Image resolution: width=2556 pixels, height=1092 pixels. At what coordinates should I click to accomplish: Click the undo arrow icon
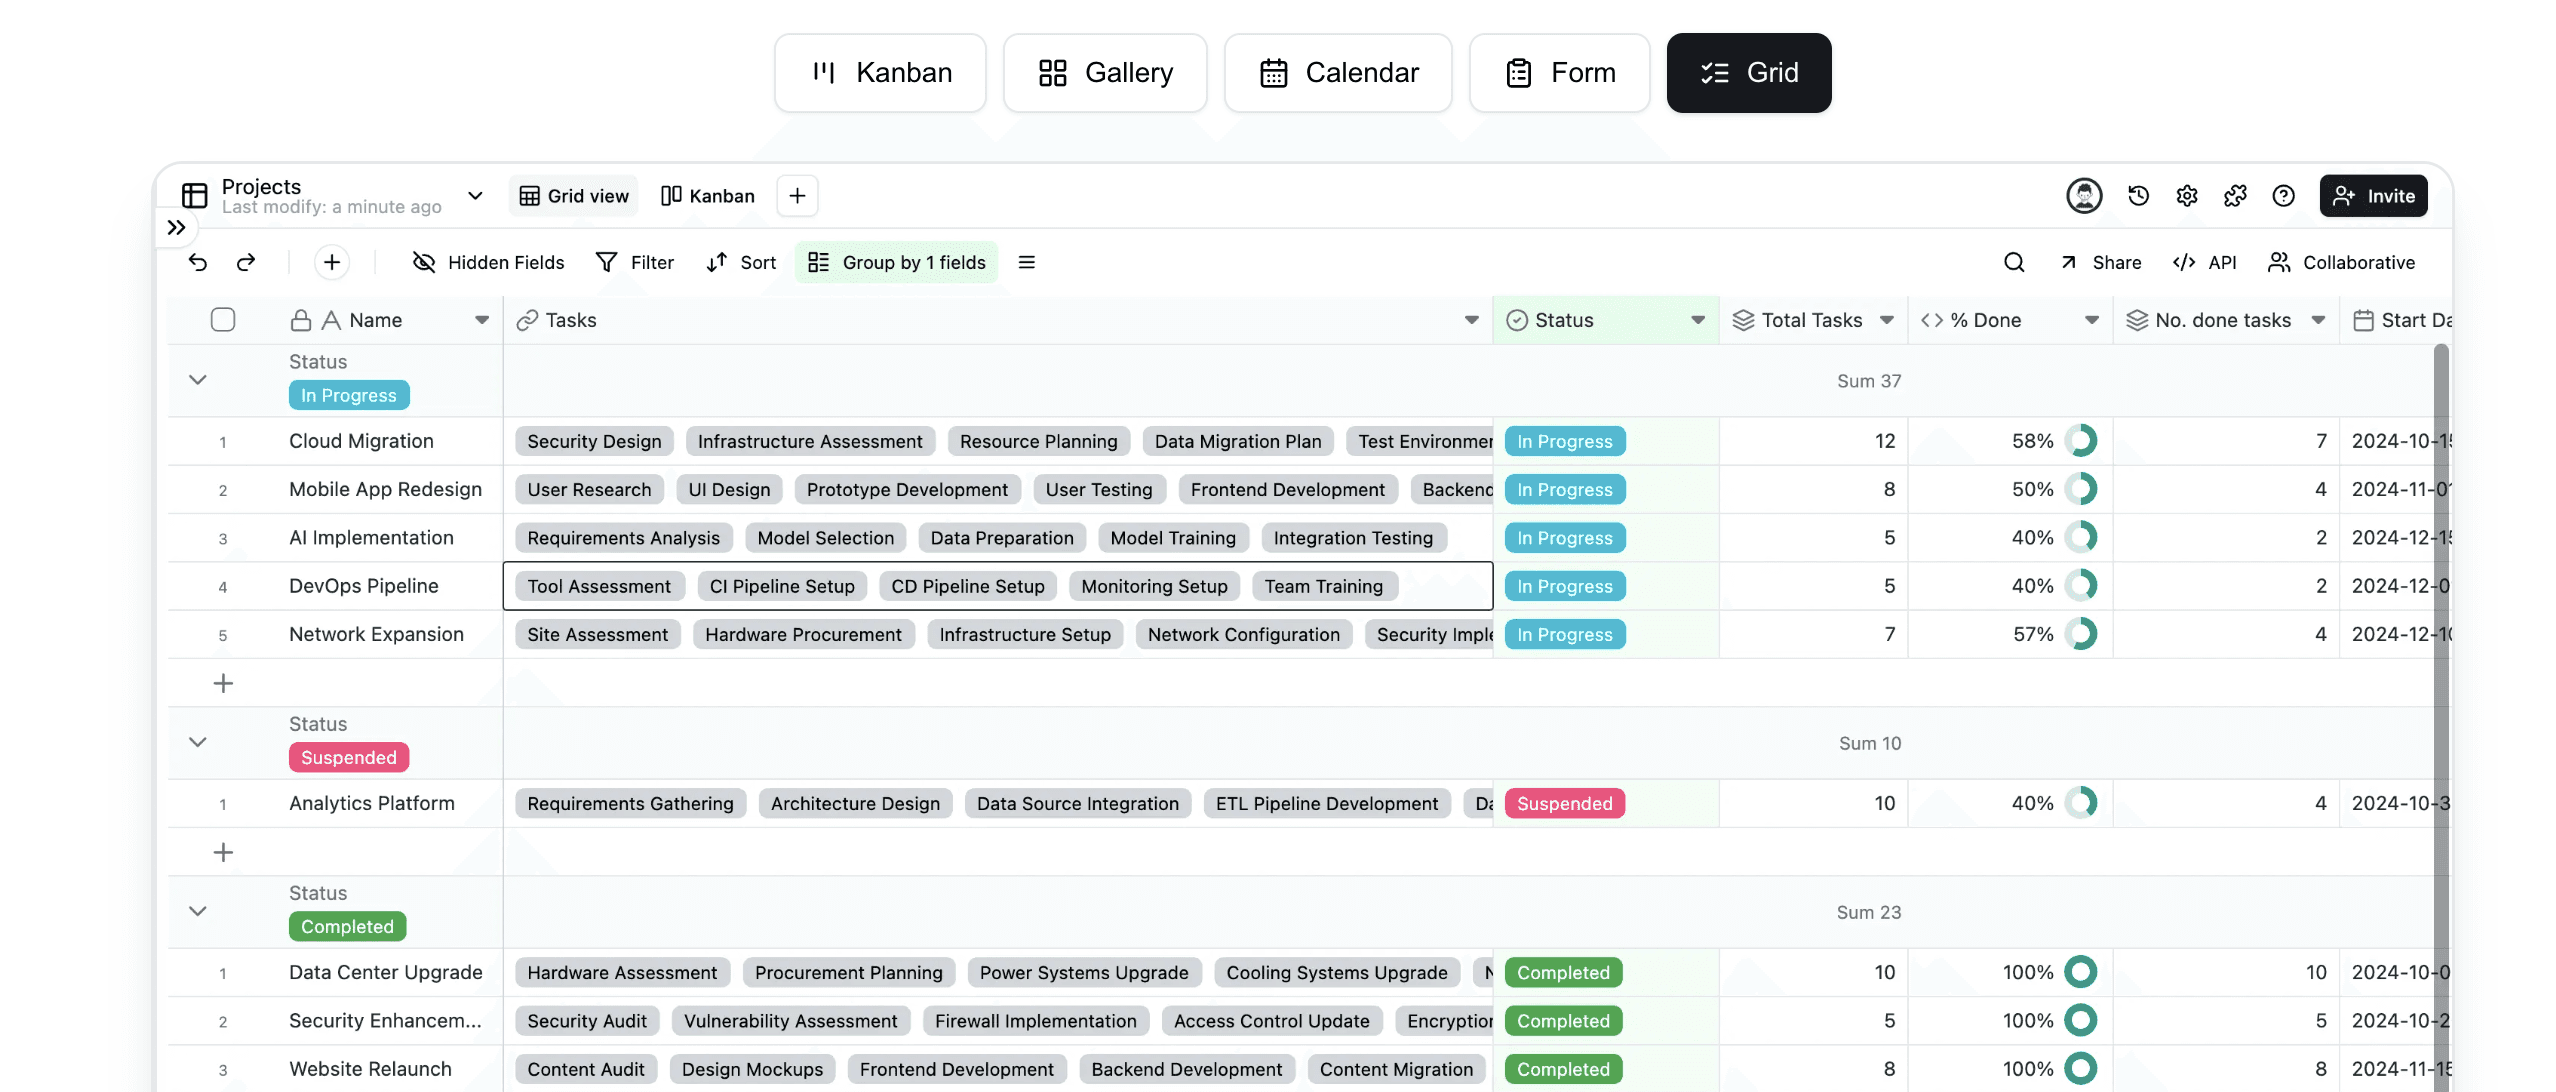tap(198, 262)
